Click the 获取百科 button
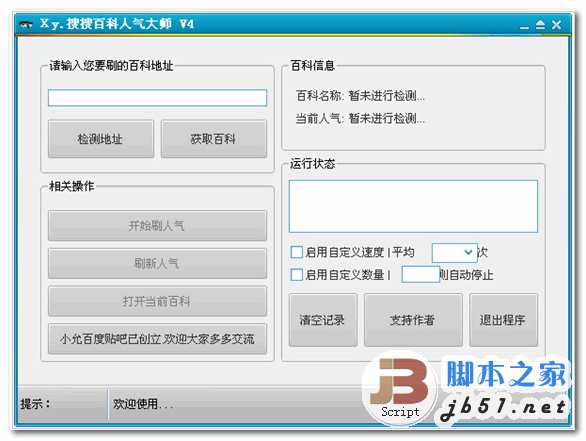 (214, 139)
